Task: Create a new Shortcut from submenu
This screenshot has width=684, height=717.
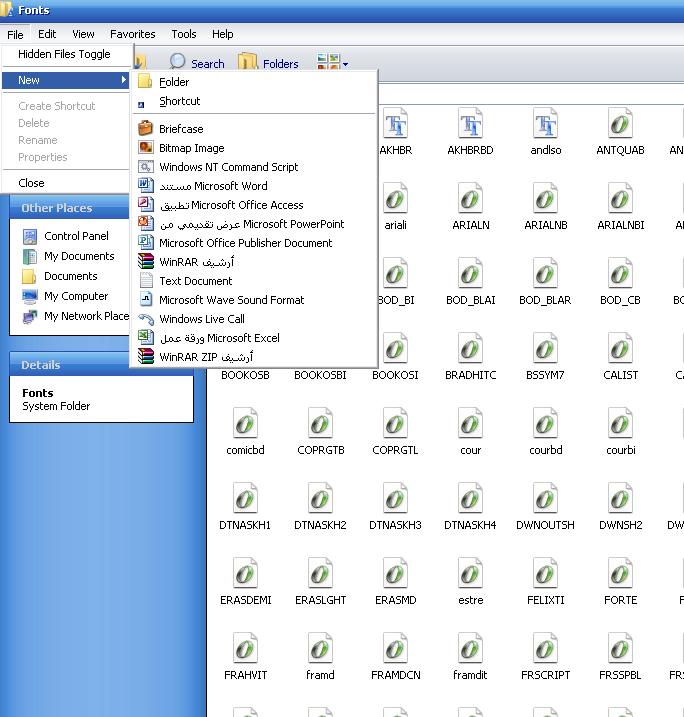Action: (x=254, y=101)
